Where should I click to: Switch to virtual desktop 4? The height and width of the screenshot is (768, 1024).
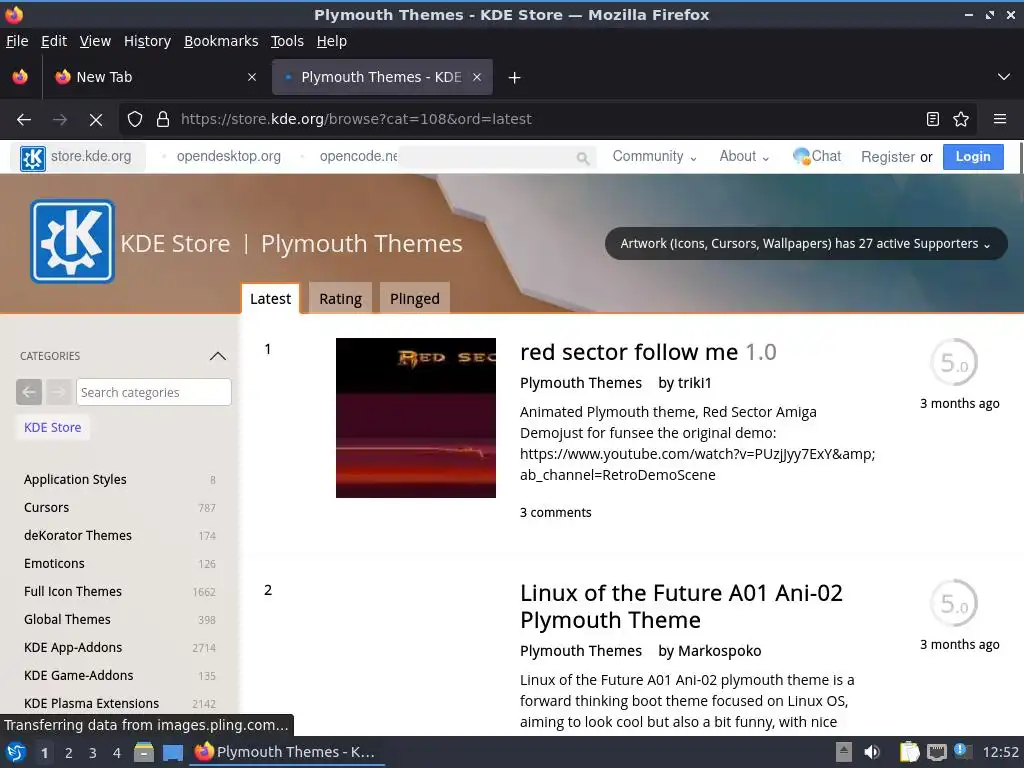point(117,753)
